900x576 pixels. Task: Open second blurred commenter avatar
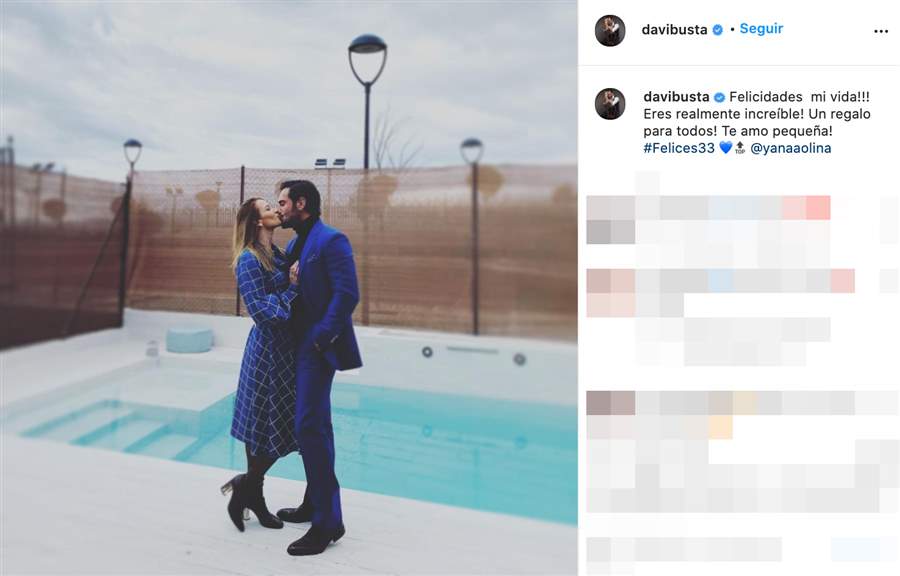611,293
